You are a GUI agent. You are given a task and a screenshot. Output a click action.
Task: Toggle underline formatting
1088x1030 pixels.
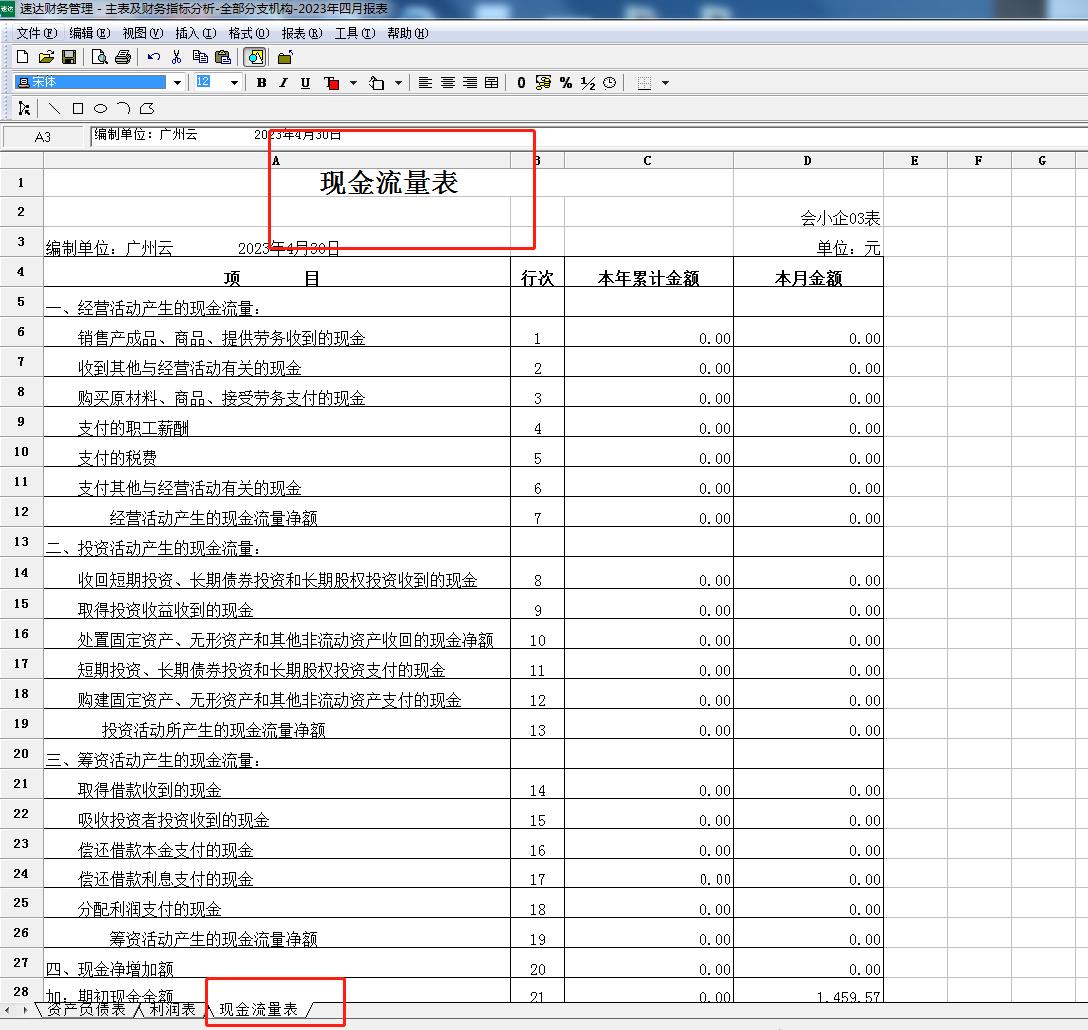[x=305, y=83]
